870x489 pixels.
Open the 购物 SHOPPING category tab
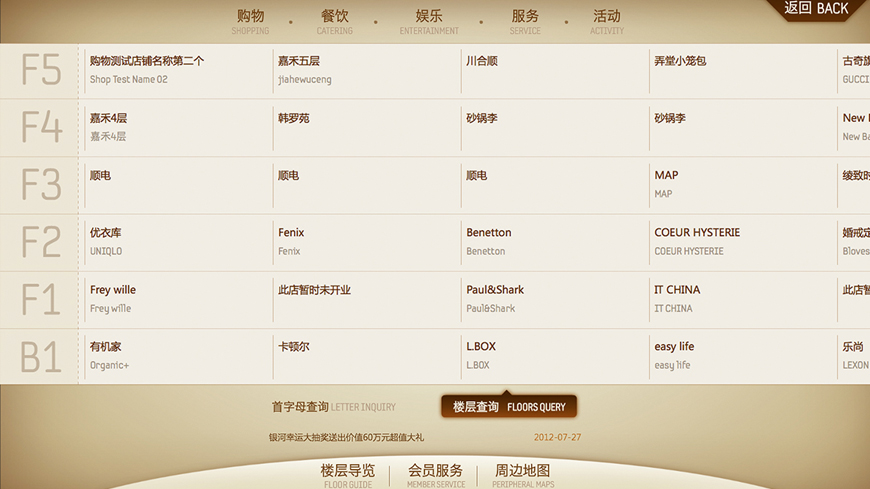pos(250,22)
